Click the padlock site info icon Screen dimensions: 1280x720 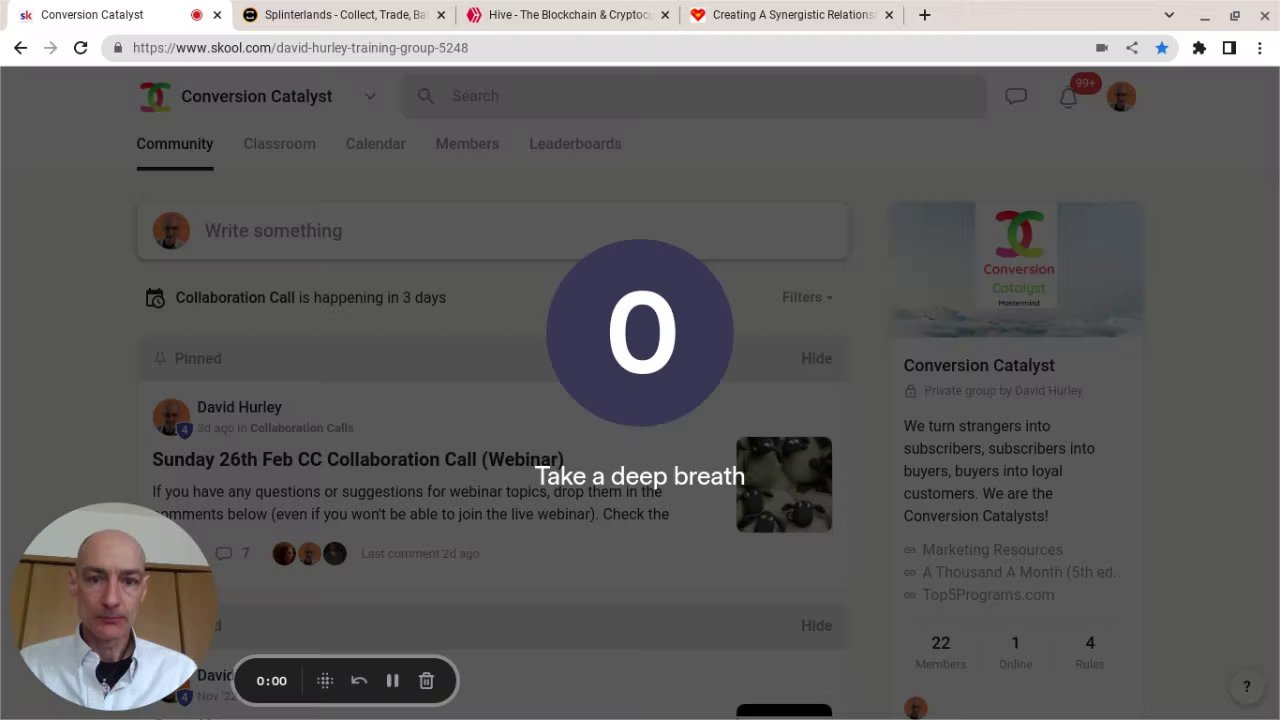[118, 47]
